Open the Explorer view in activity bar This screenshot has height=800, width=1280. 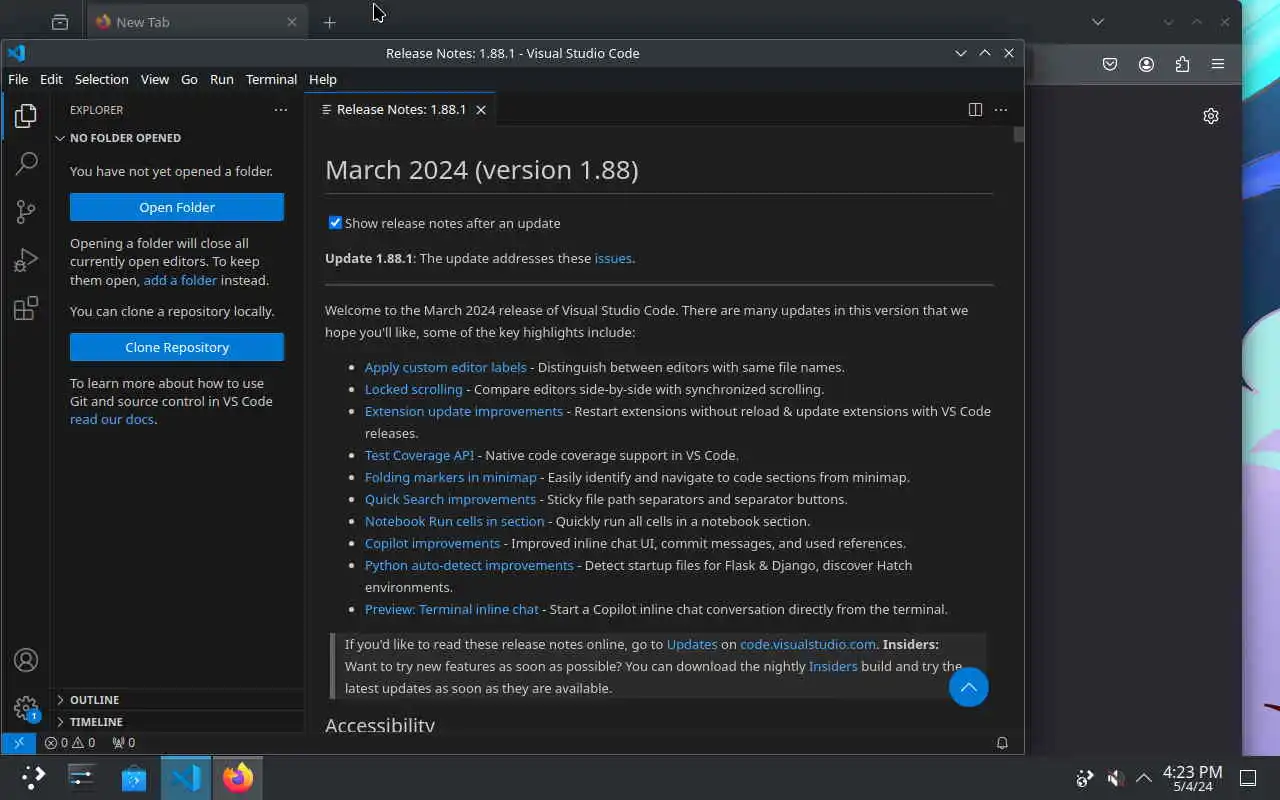tap(26, 115)
